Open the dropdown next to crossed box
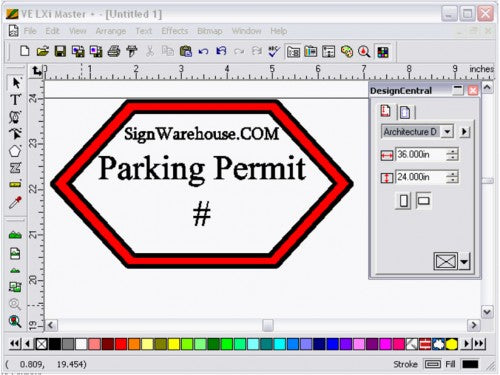 pyautogui.click(x=464, y=261)
